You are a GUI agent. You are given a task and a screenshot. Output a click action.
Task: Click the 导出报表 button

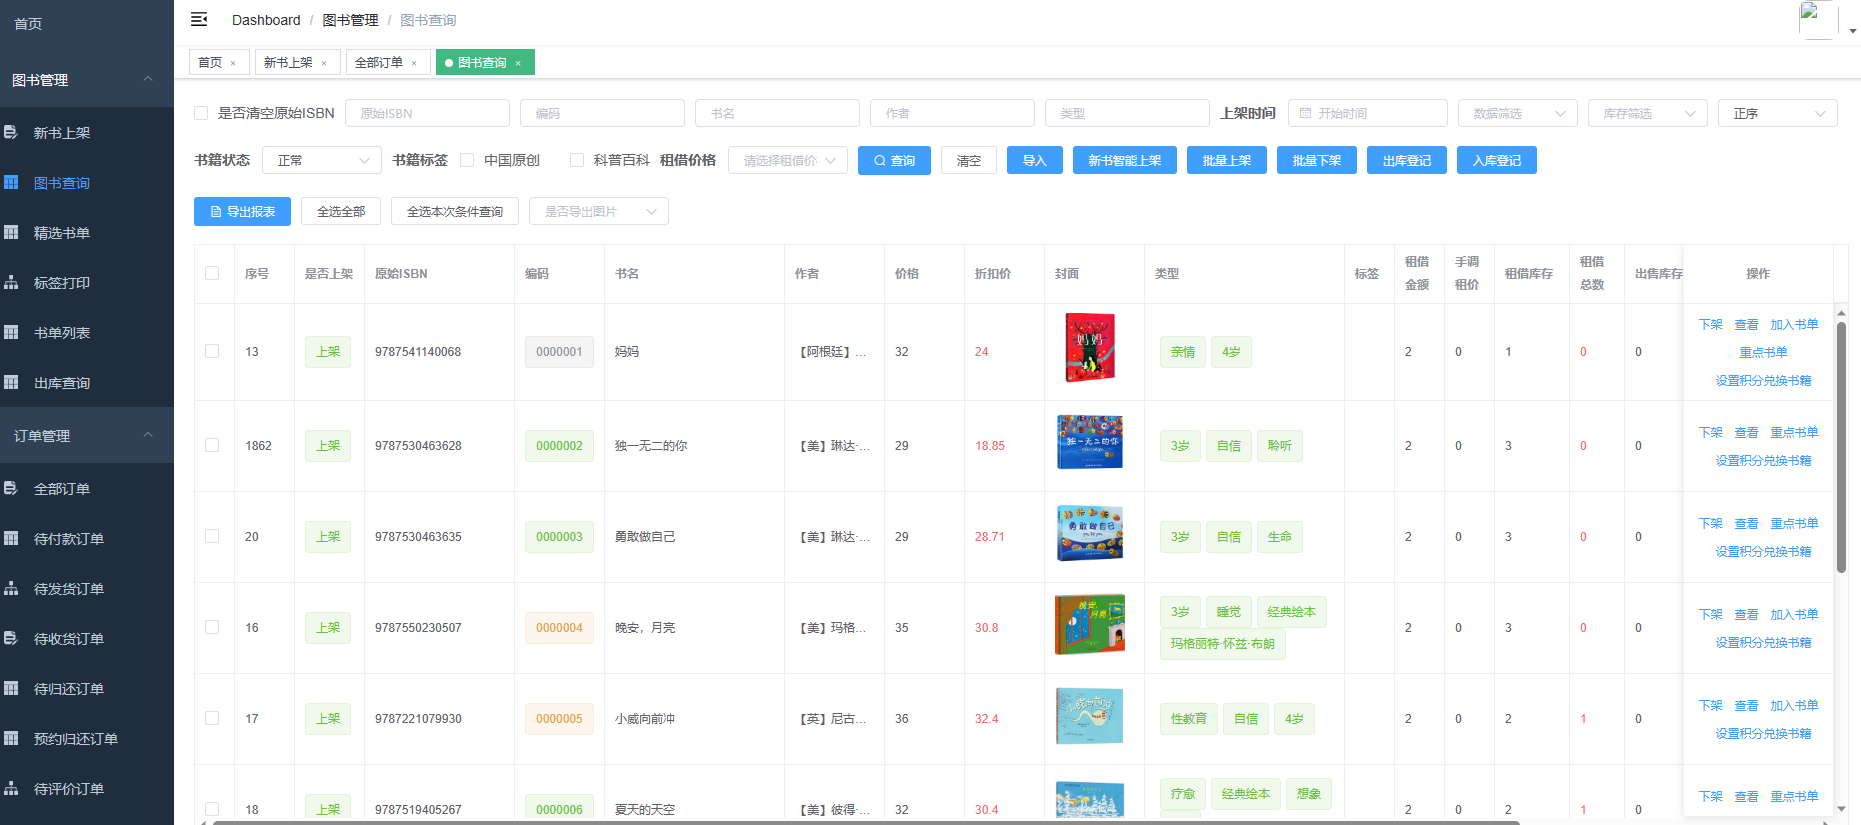pos(242,211)
